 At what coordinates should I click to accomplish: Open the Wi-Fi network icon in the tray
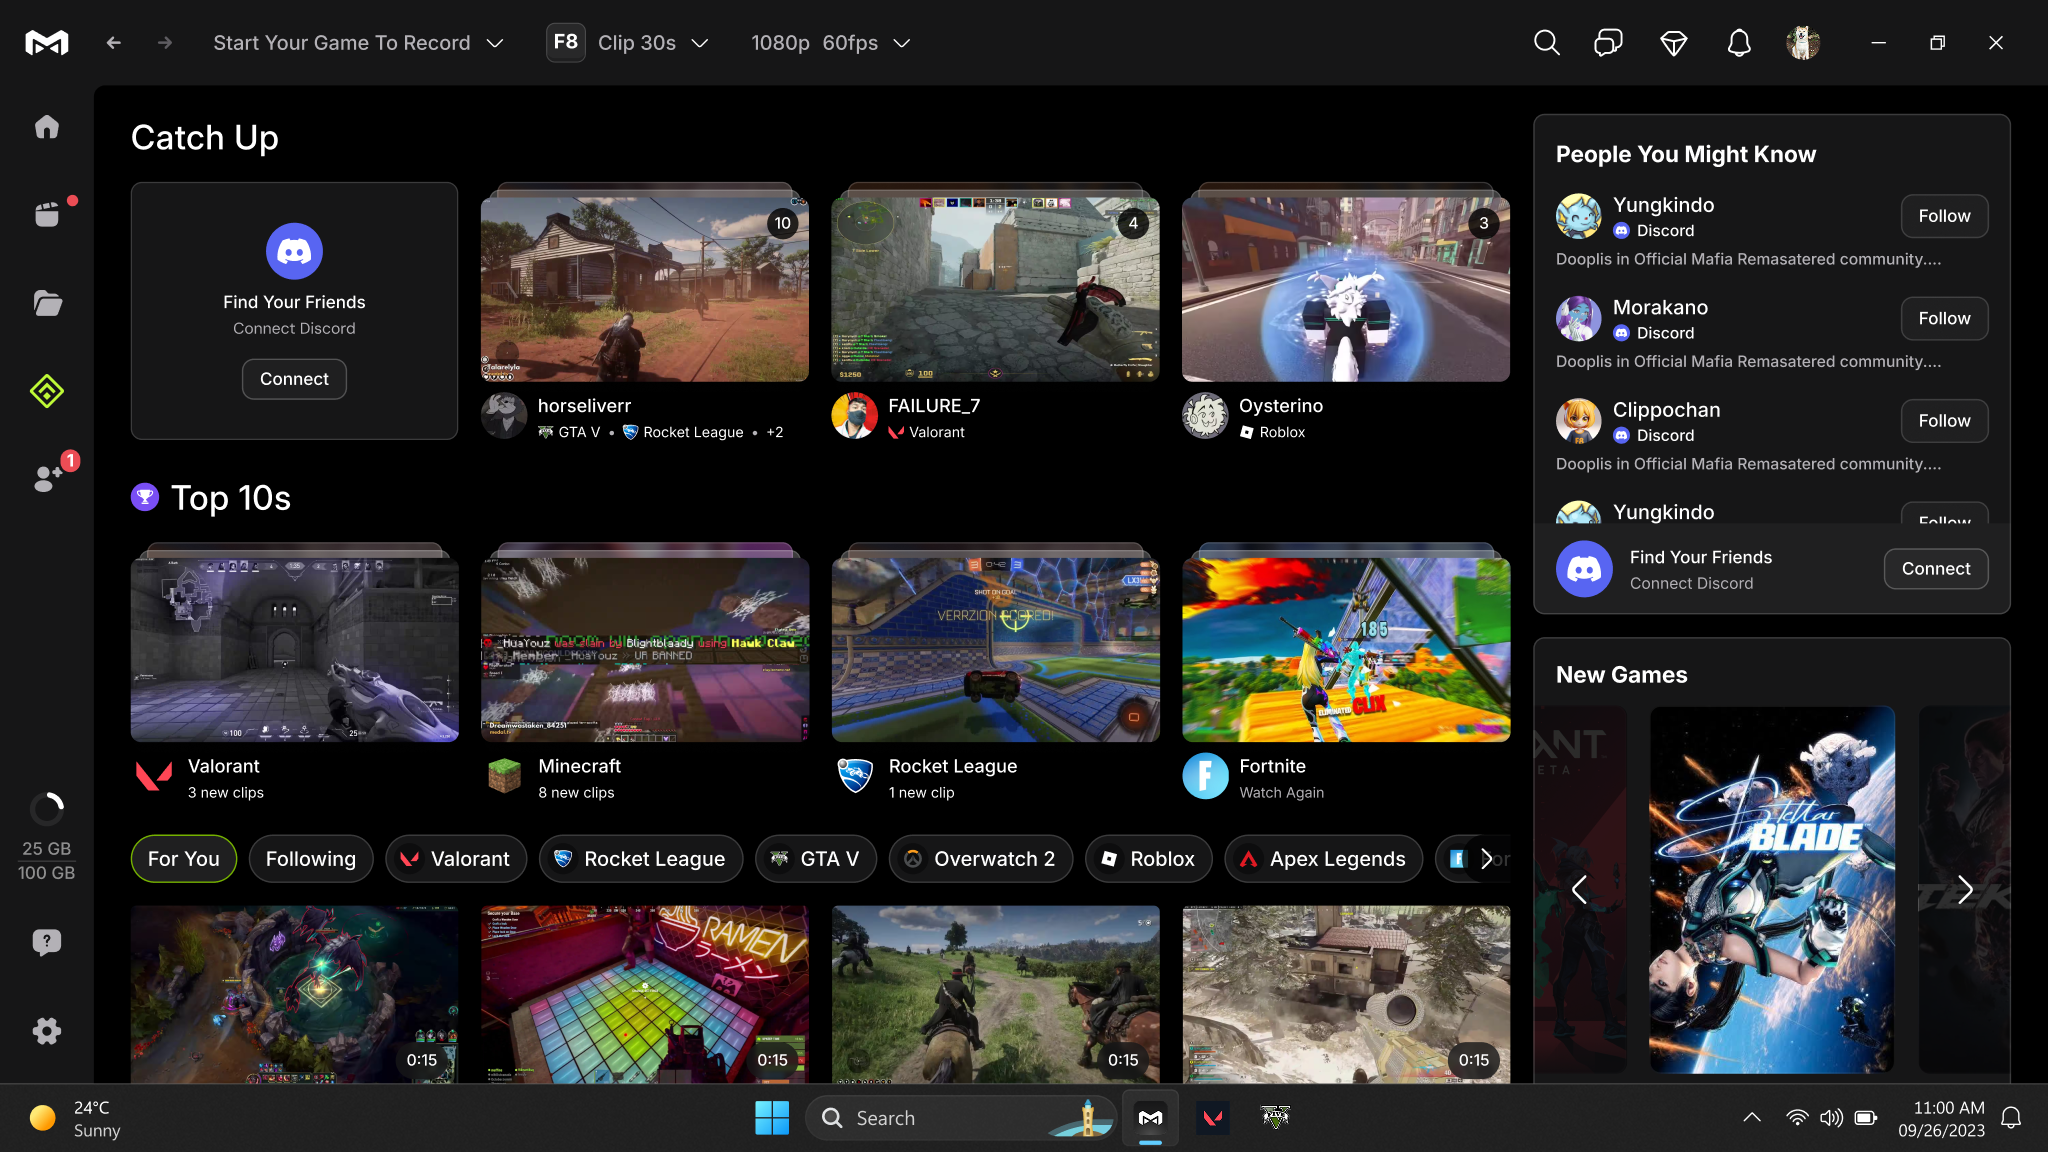pyautogui.click(x=1797, y=1118)
